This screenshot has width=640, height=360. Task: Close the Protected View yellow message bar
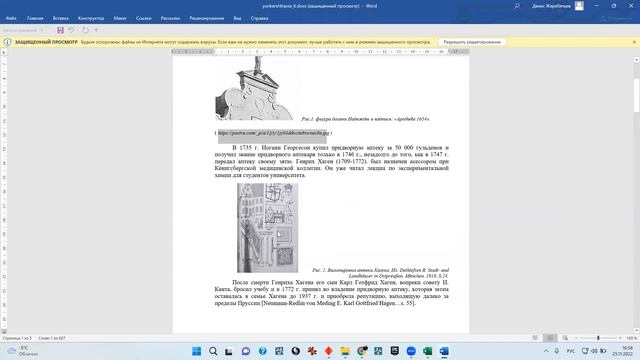pos(634,42)
